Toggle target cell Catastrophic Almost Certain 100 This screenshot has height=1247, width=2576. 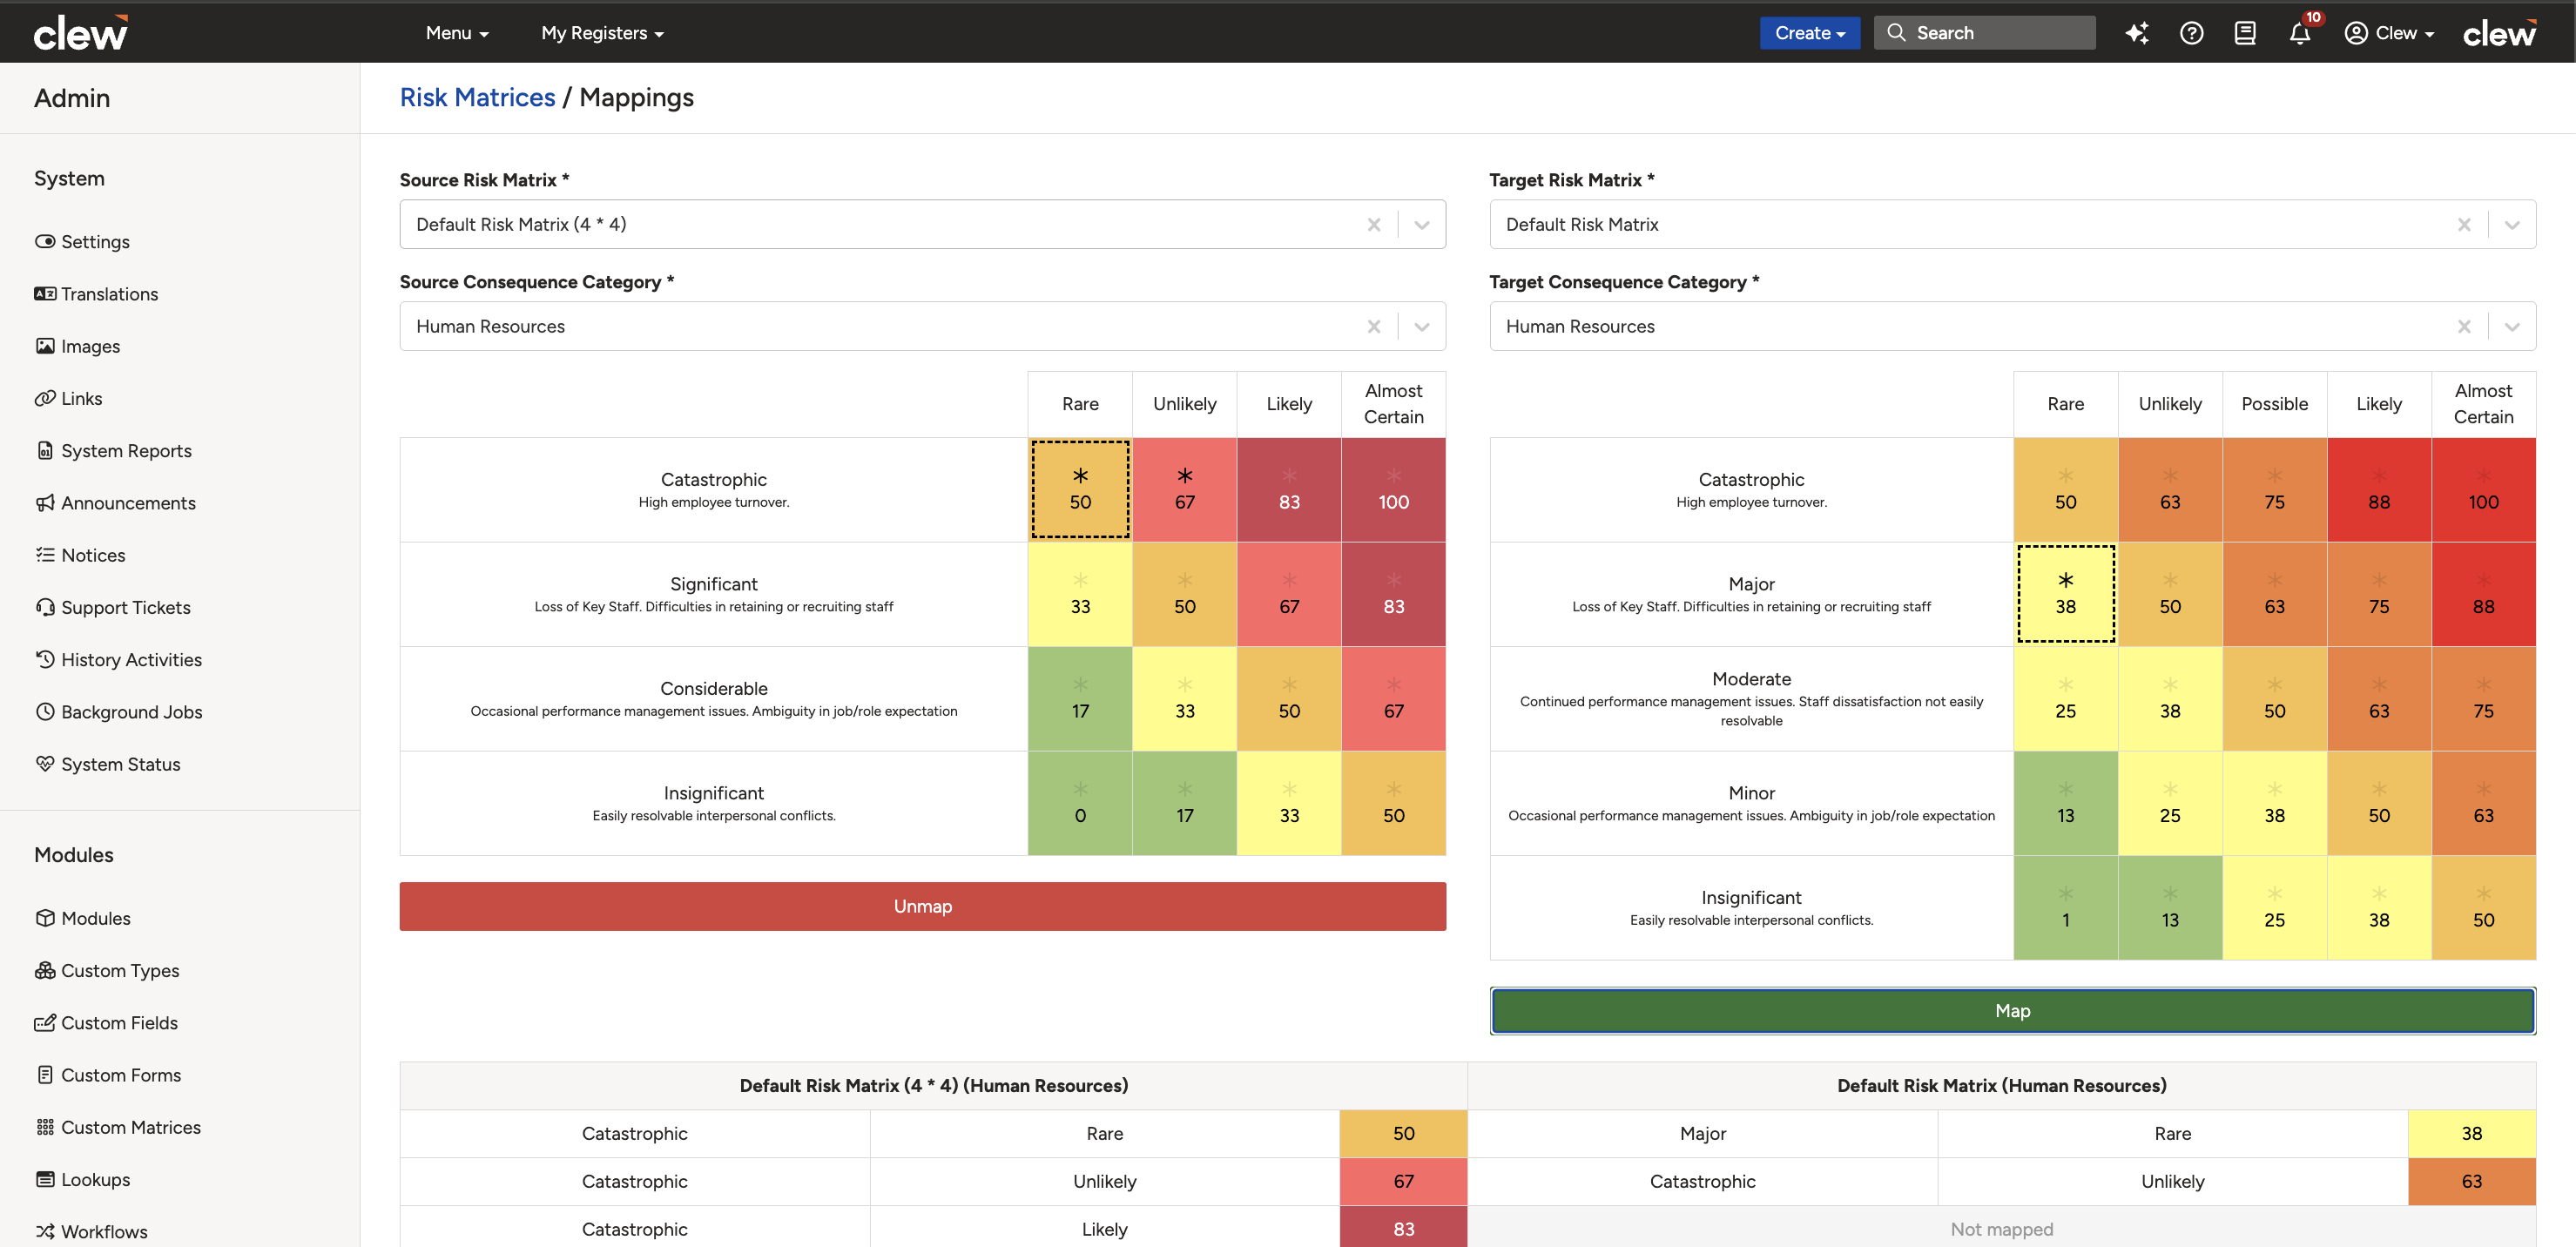point(2483,490)
